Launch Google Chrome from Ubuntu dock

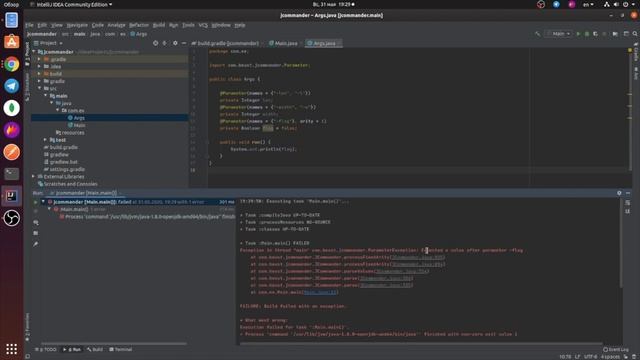point(11,64)
